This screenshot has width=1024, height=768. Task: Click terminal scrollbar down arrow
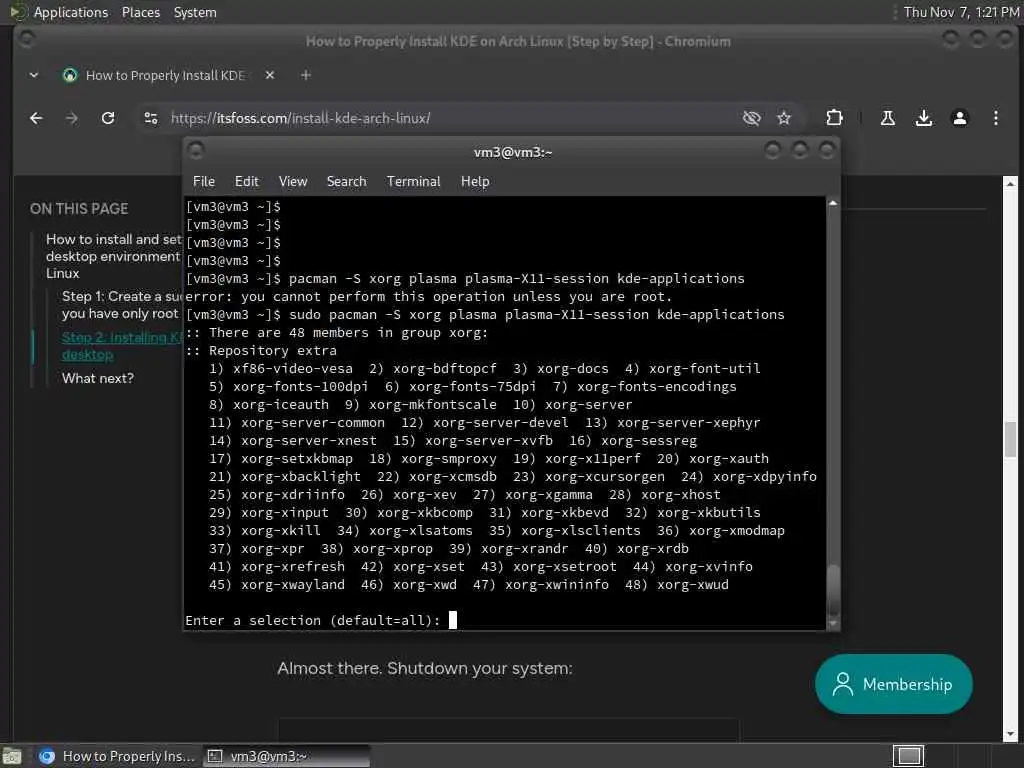pos(833,624)
